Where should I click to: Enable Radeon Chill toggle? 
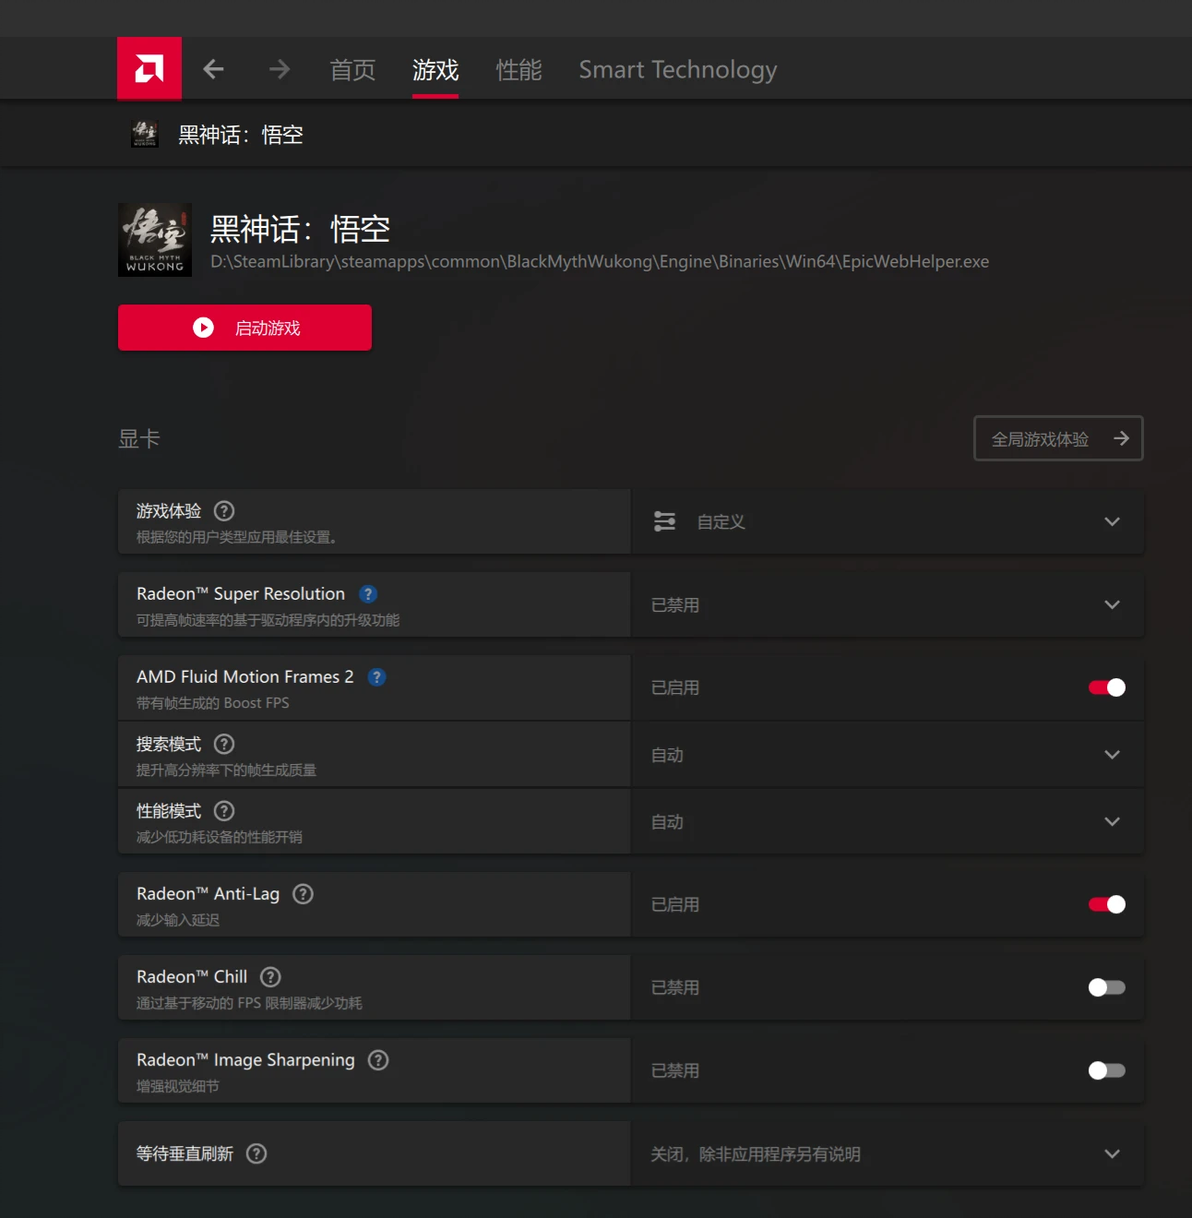coord(1107,988)
